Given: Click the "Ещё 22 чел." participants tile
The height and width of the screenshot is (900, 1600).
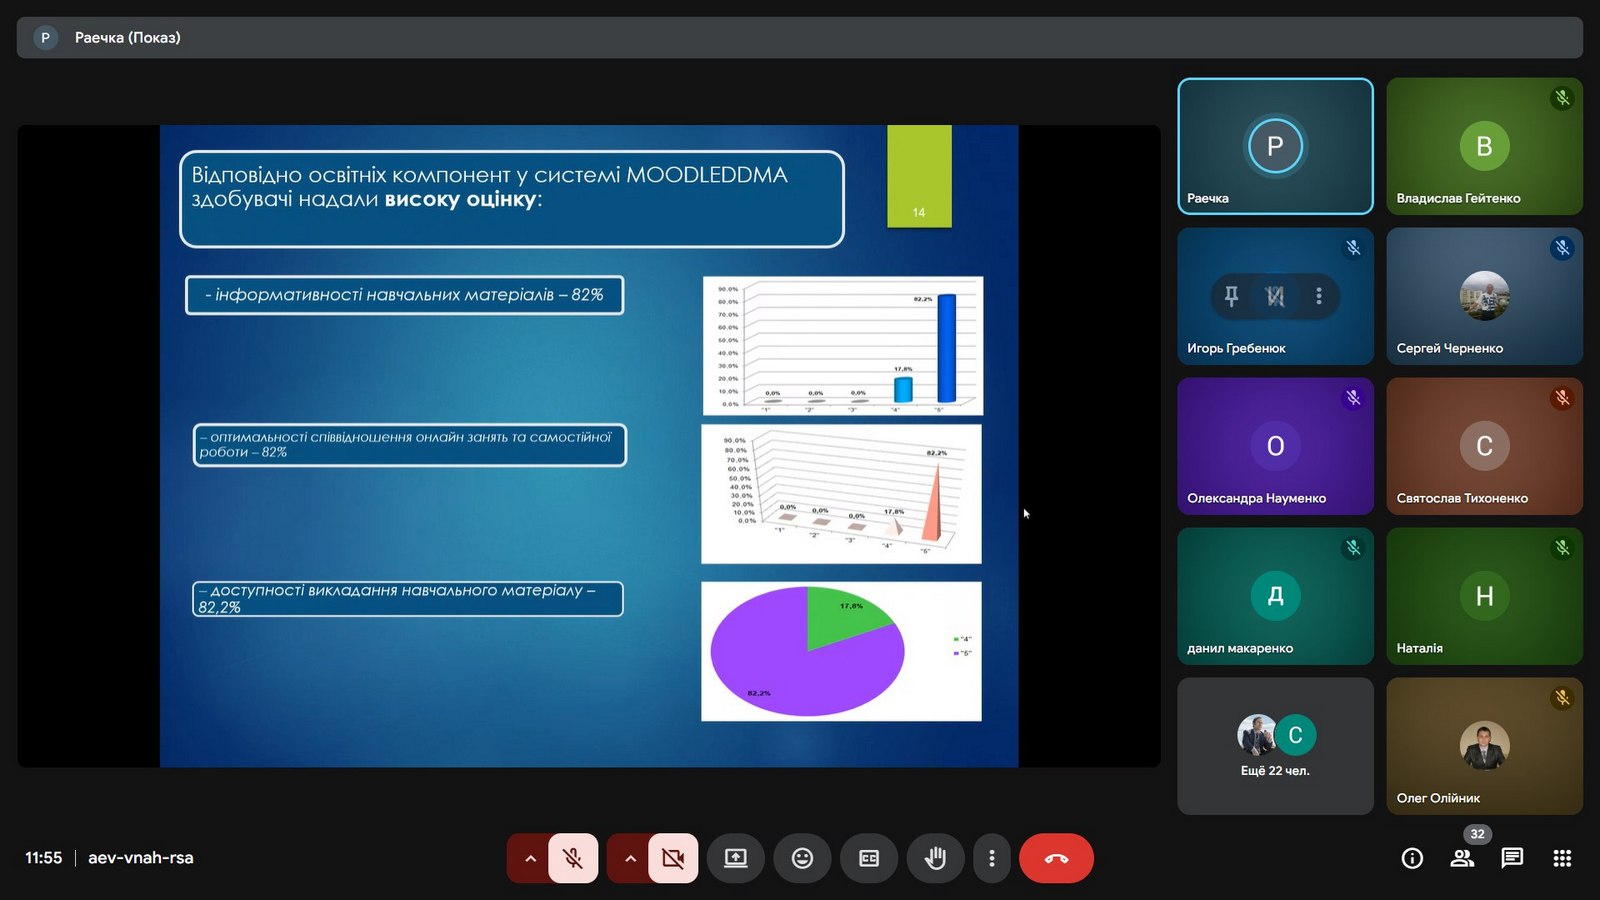Looking at the screenshot, I should tap(1275, 746).
